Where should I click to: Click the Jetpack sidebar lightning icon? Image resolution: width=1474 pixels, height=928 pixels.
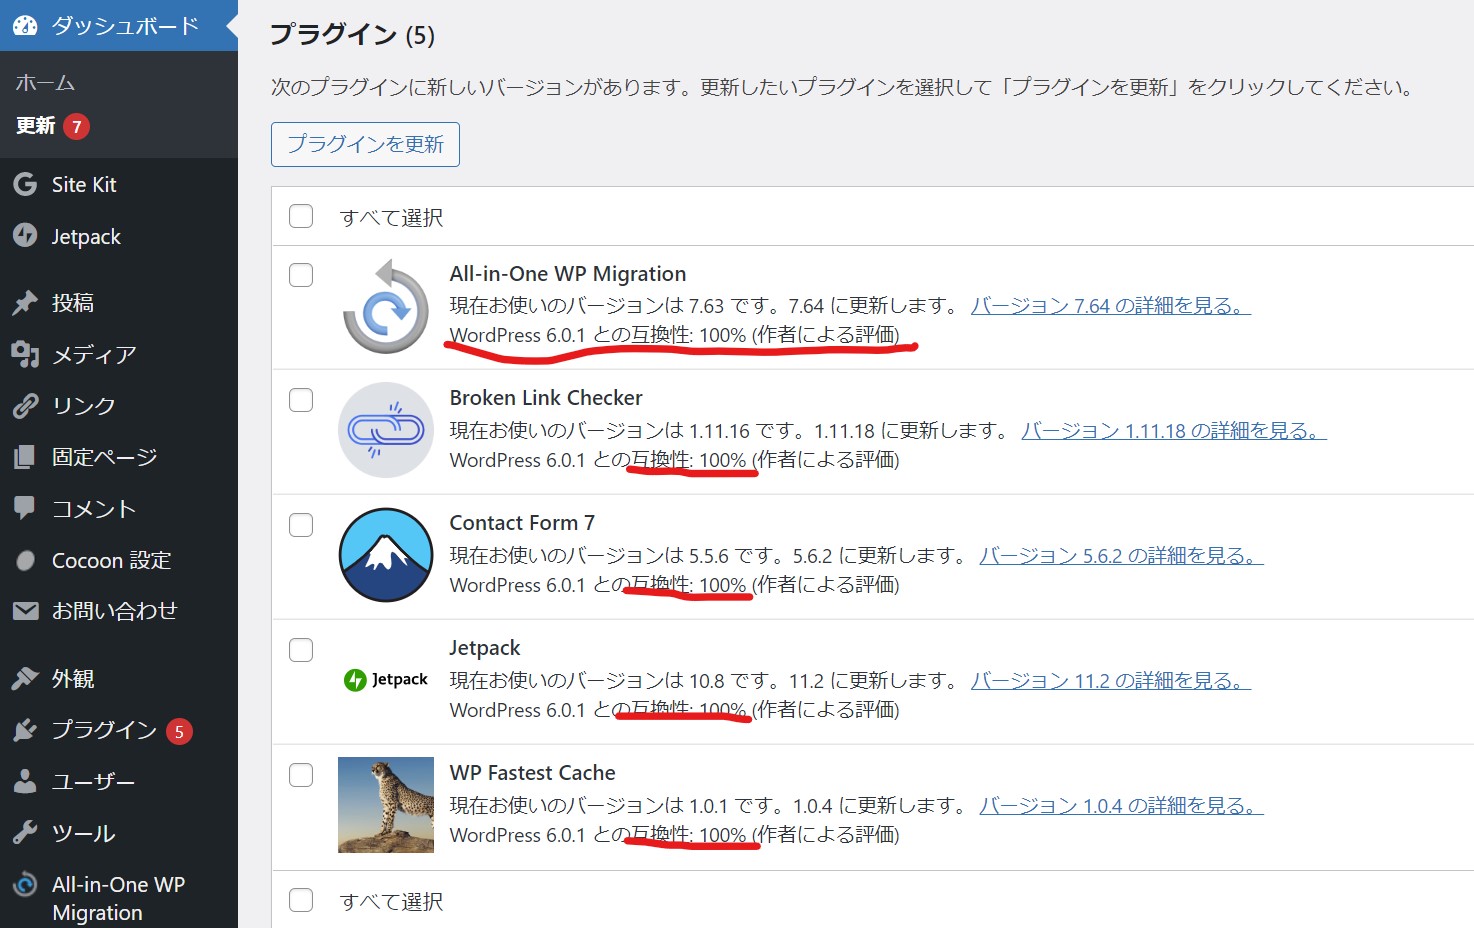(25, 236)
